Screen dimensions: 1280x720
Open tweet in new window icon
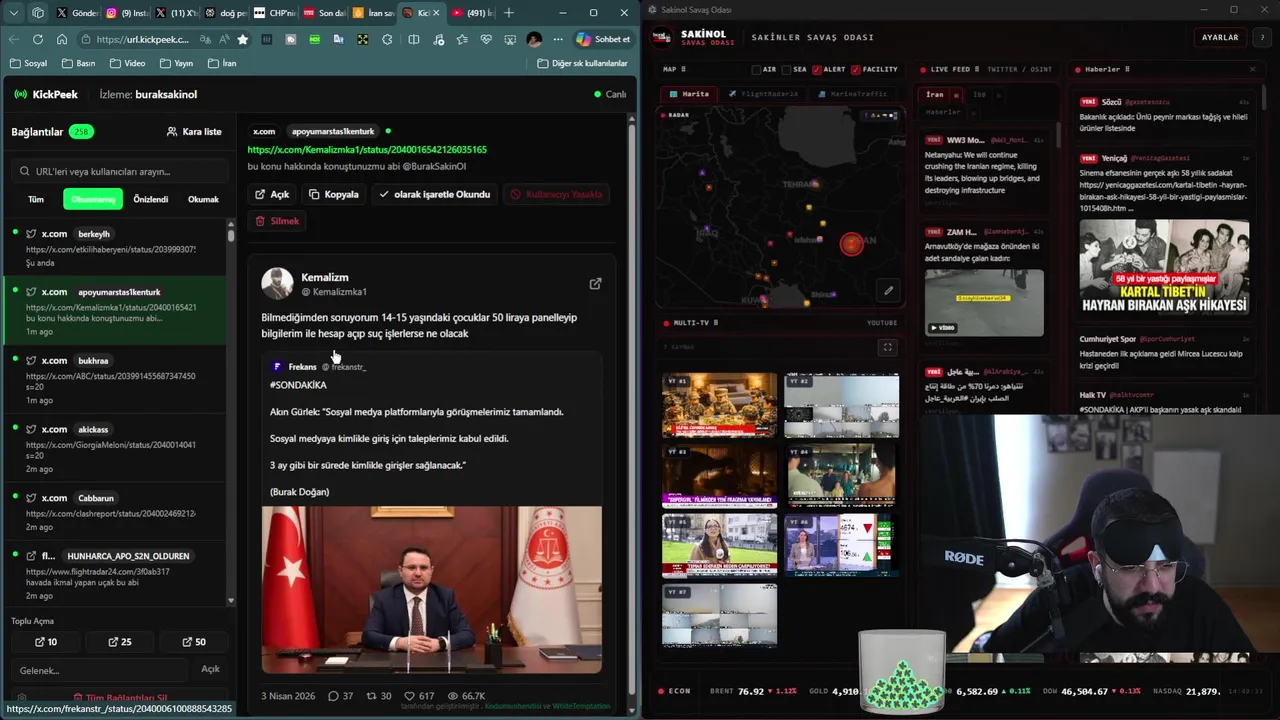point(595,284)
